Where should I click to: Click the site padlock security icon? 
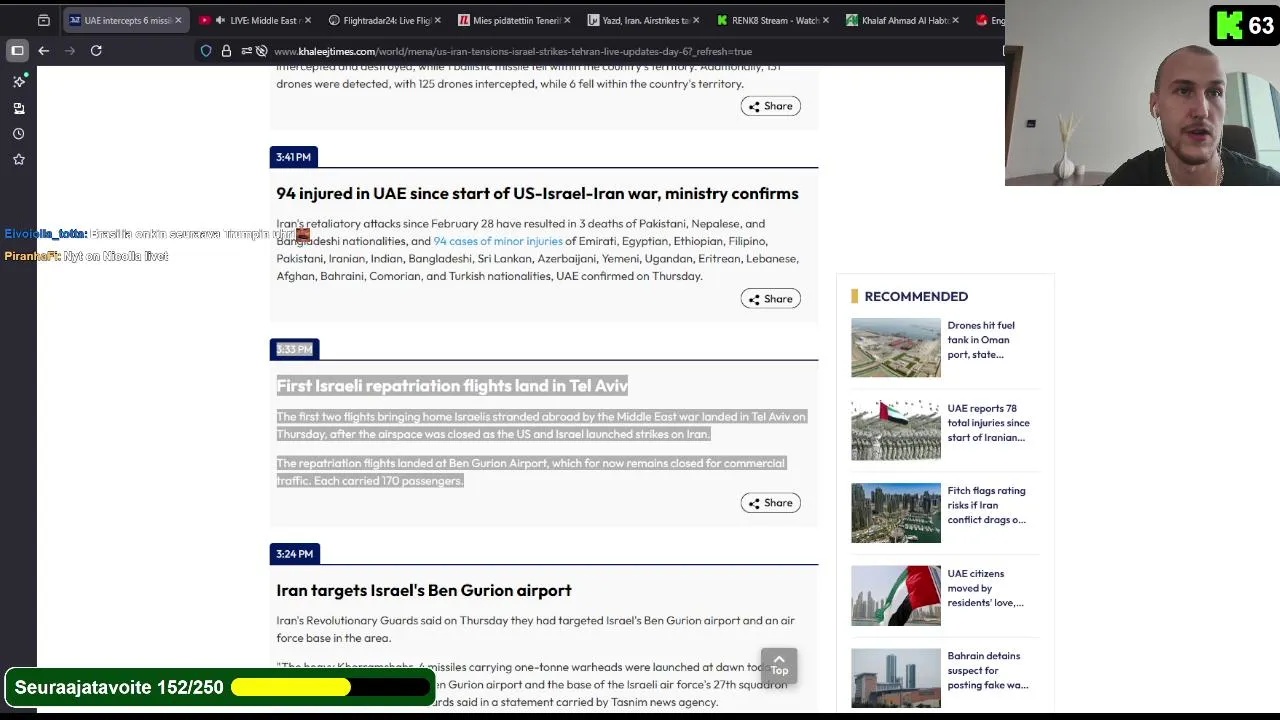[226, 51]
